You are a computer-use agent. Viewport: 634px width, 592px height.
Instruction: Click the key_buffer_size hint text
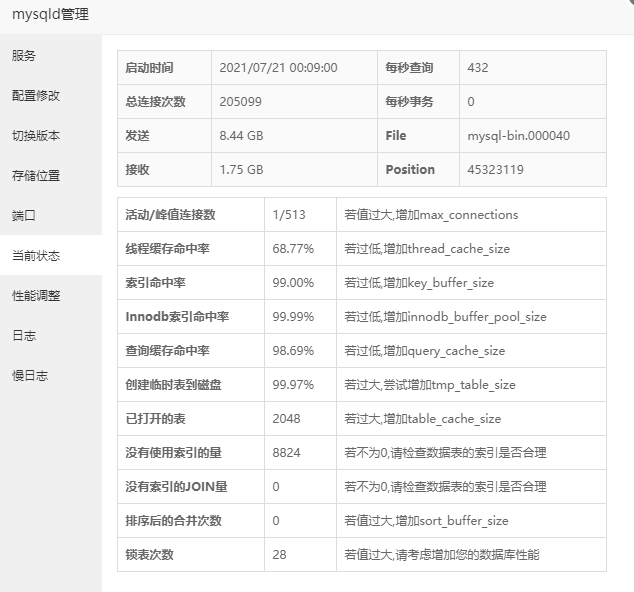(419, 283)
